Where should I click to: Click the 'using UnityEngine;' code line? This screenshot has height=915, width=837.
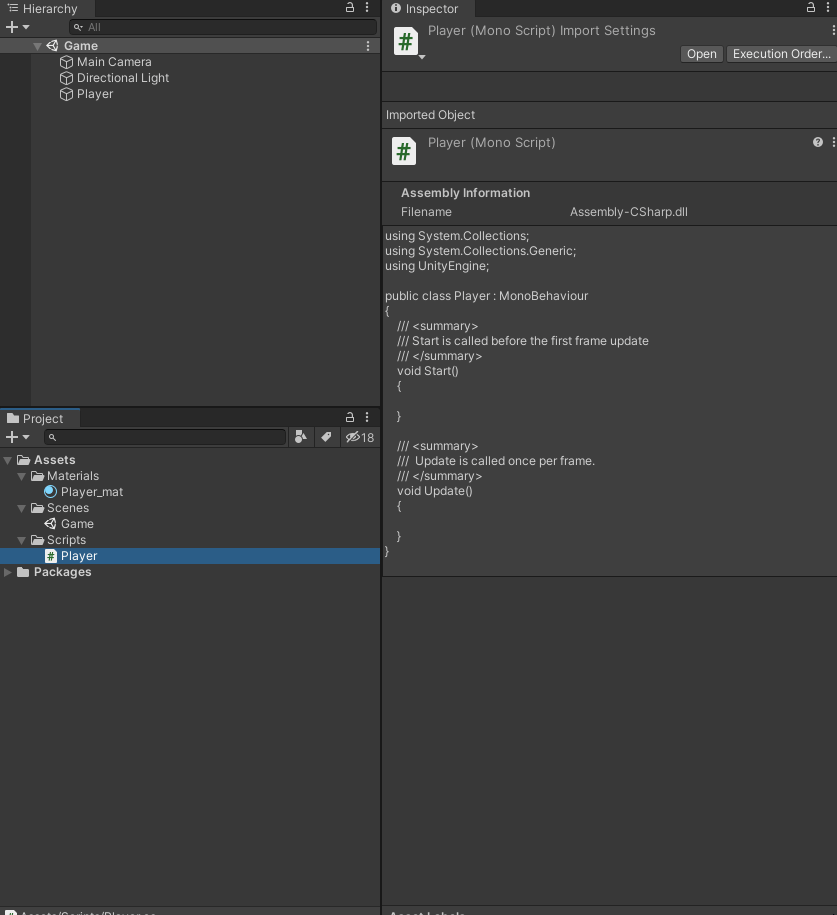[x=437, y=266]
